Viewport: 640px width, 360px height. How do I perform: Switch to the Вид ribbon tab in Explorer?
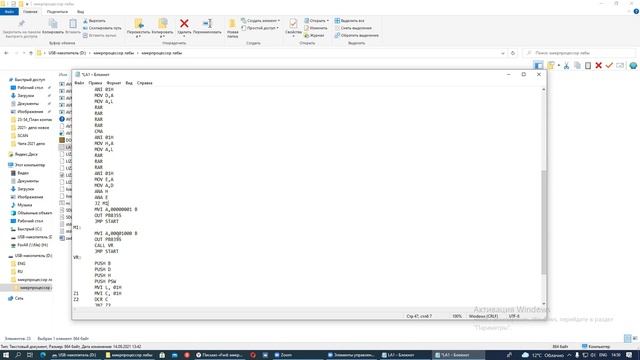click(80, 12)
